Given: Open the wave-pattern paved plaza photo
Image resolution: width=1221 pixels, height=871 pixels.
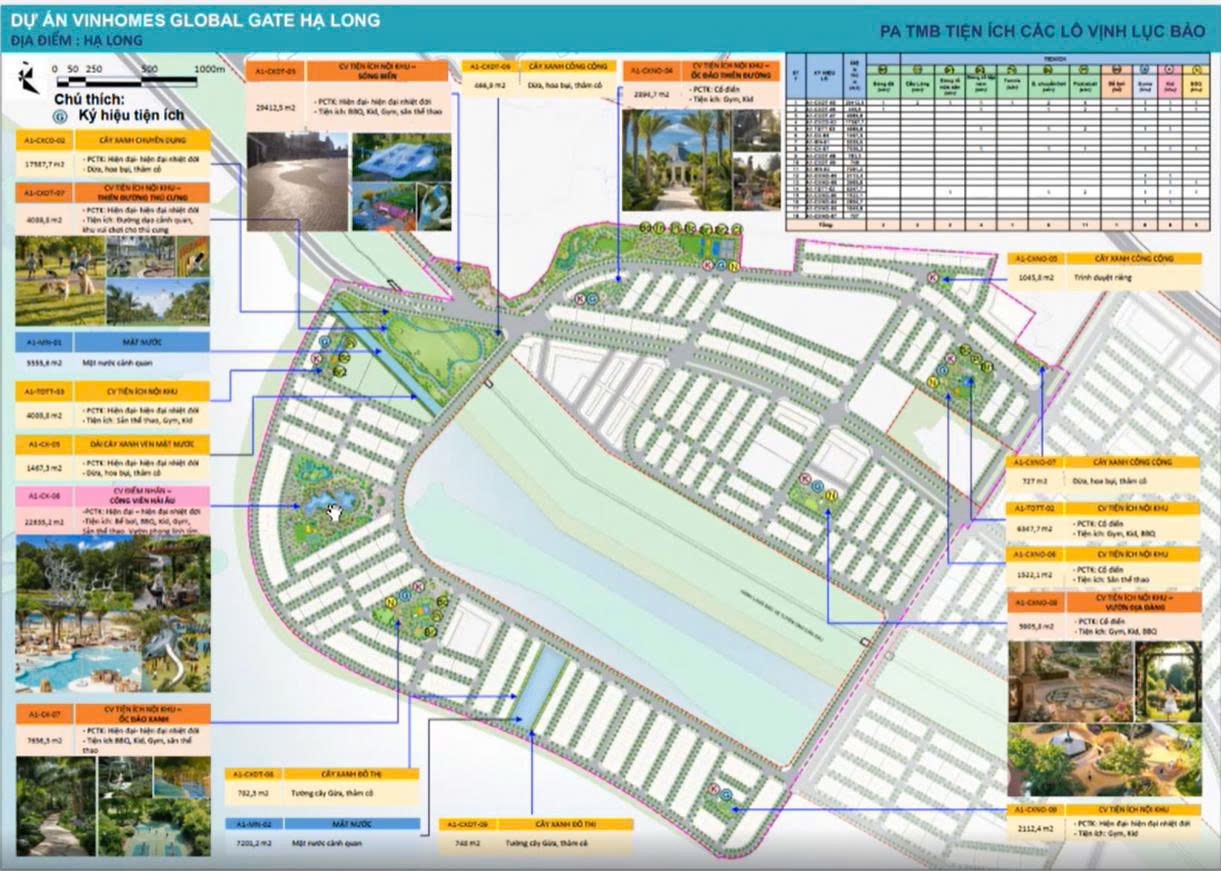Looking at the screenshot, I should [x=297, y=181].
